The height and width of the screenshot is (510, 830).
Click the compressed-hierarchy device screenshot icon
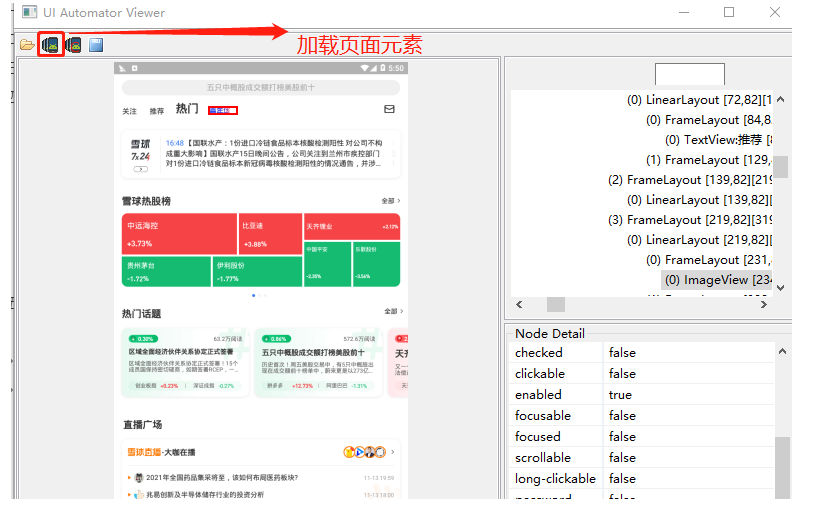point(74,45)
